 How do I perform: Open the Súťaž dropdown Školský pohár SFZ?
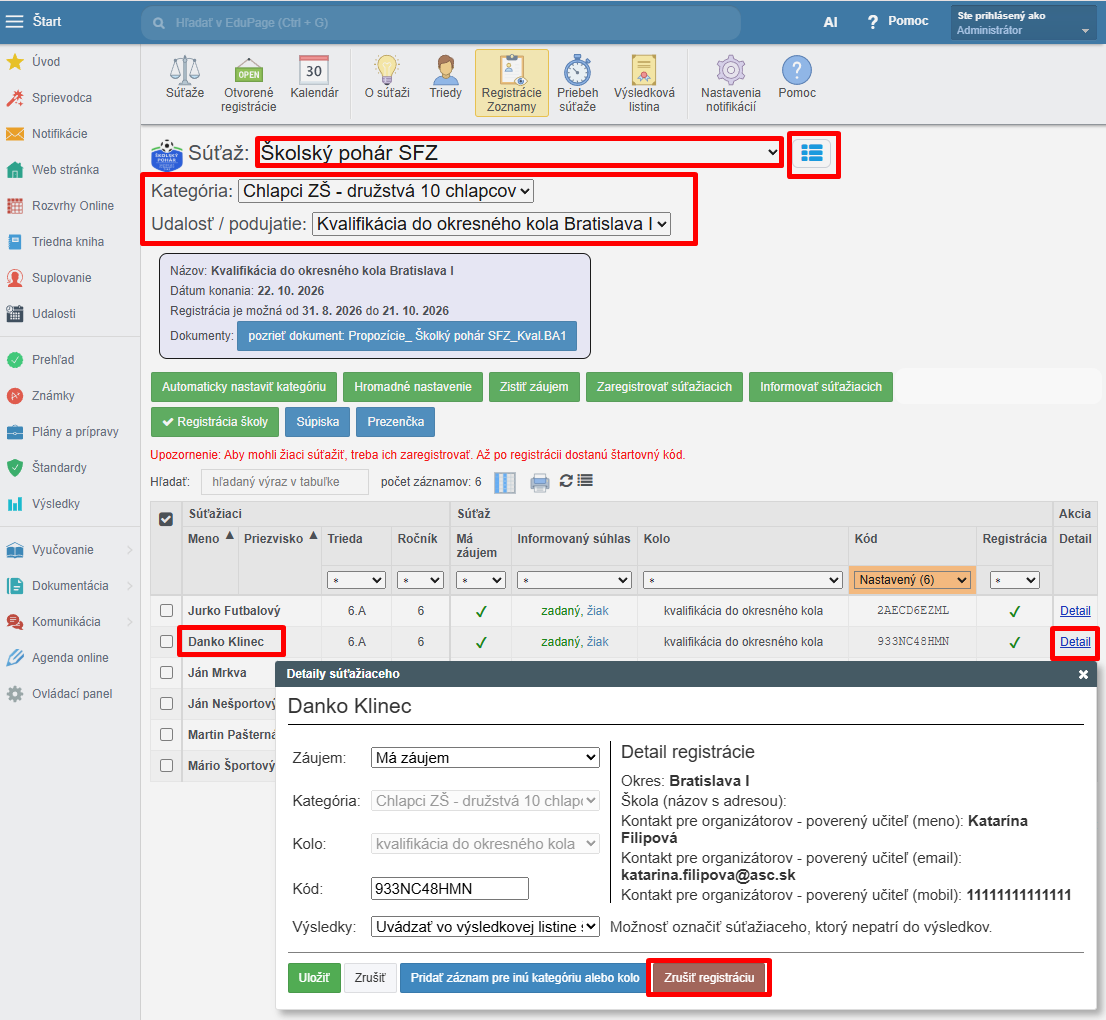519,153
